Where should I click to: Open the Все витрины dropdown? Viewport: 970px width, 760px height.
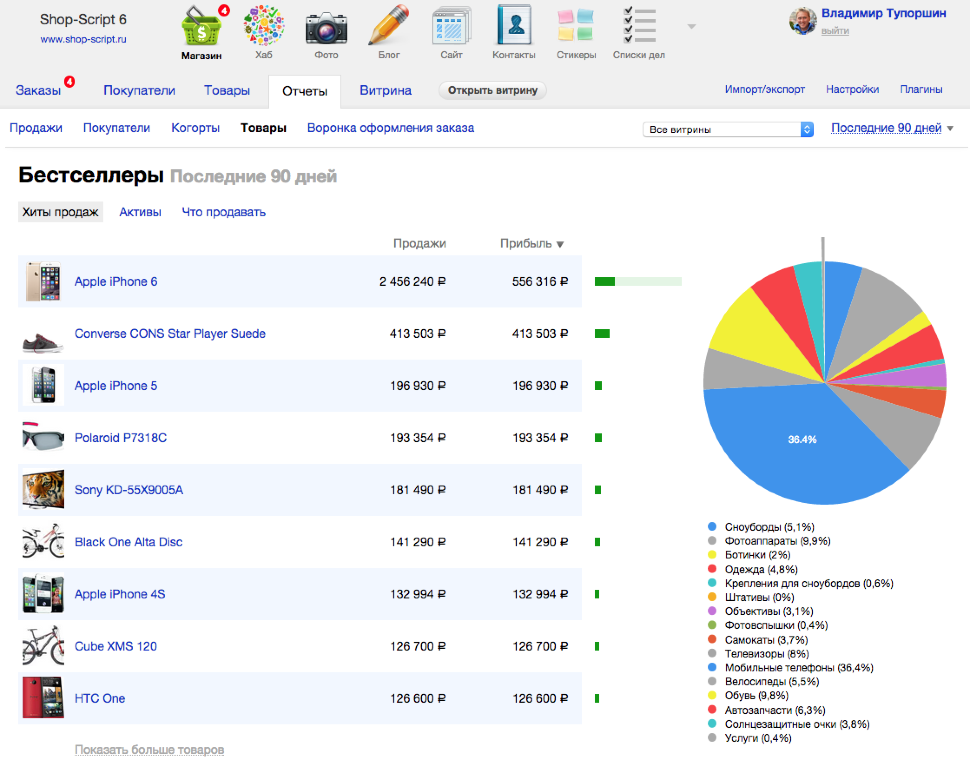728,129
